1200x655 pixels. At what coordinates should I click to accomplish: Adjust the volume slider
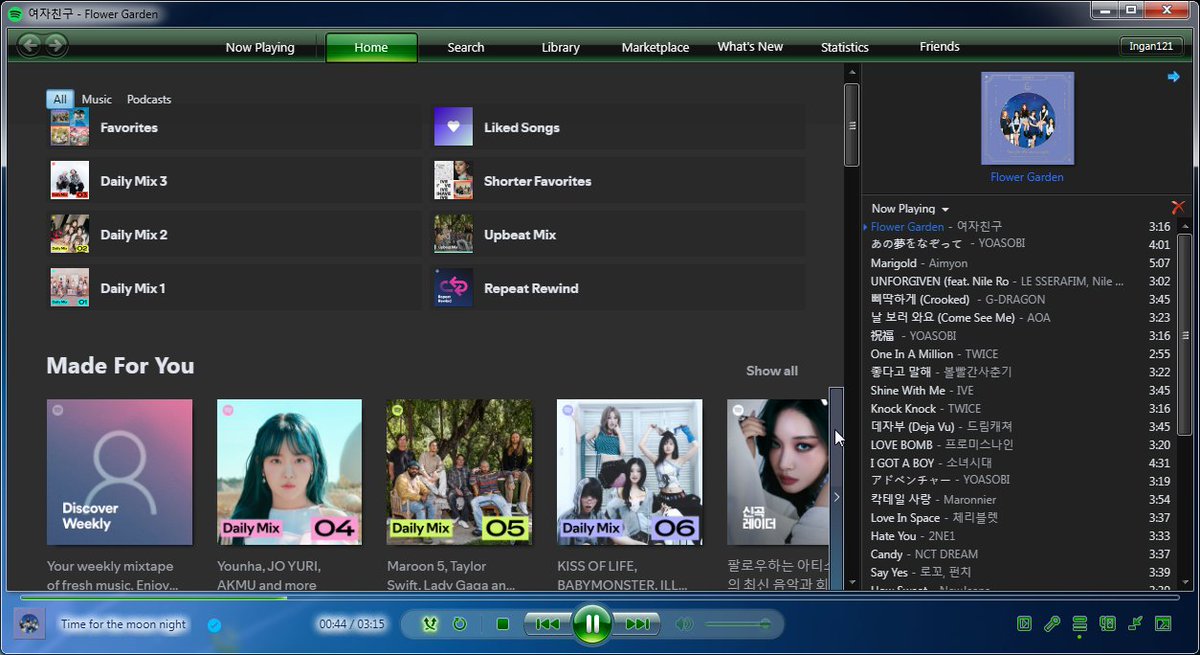tap(738, 624)
